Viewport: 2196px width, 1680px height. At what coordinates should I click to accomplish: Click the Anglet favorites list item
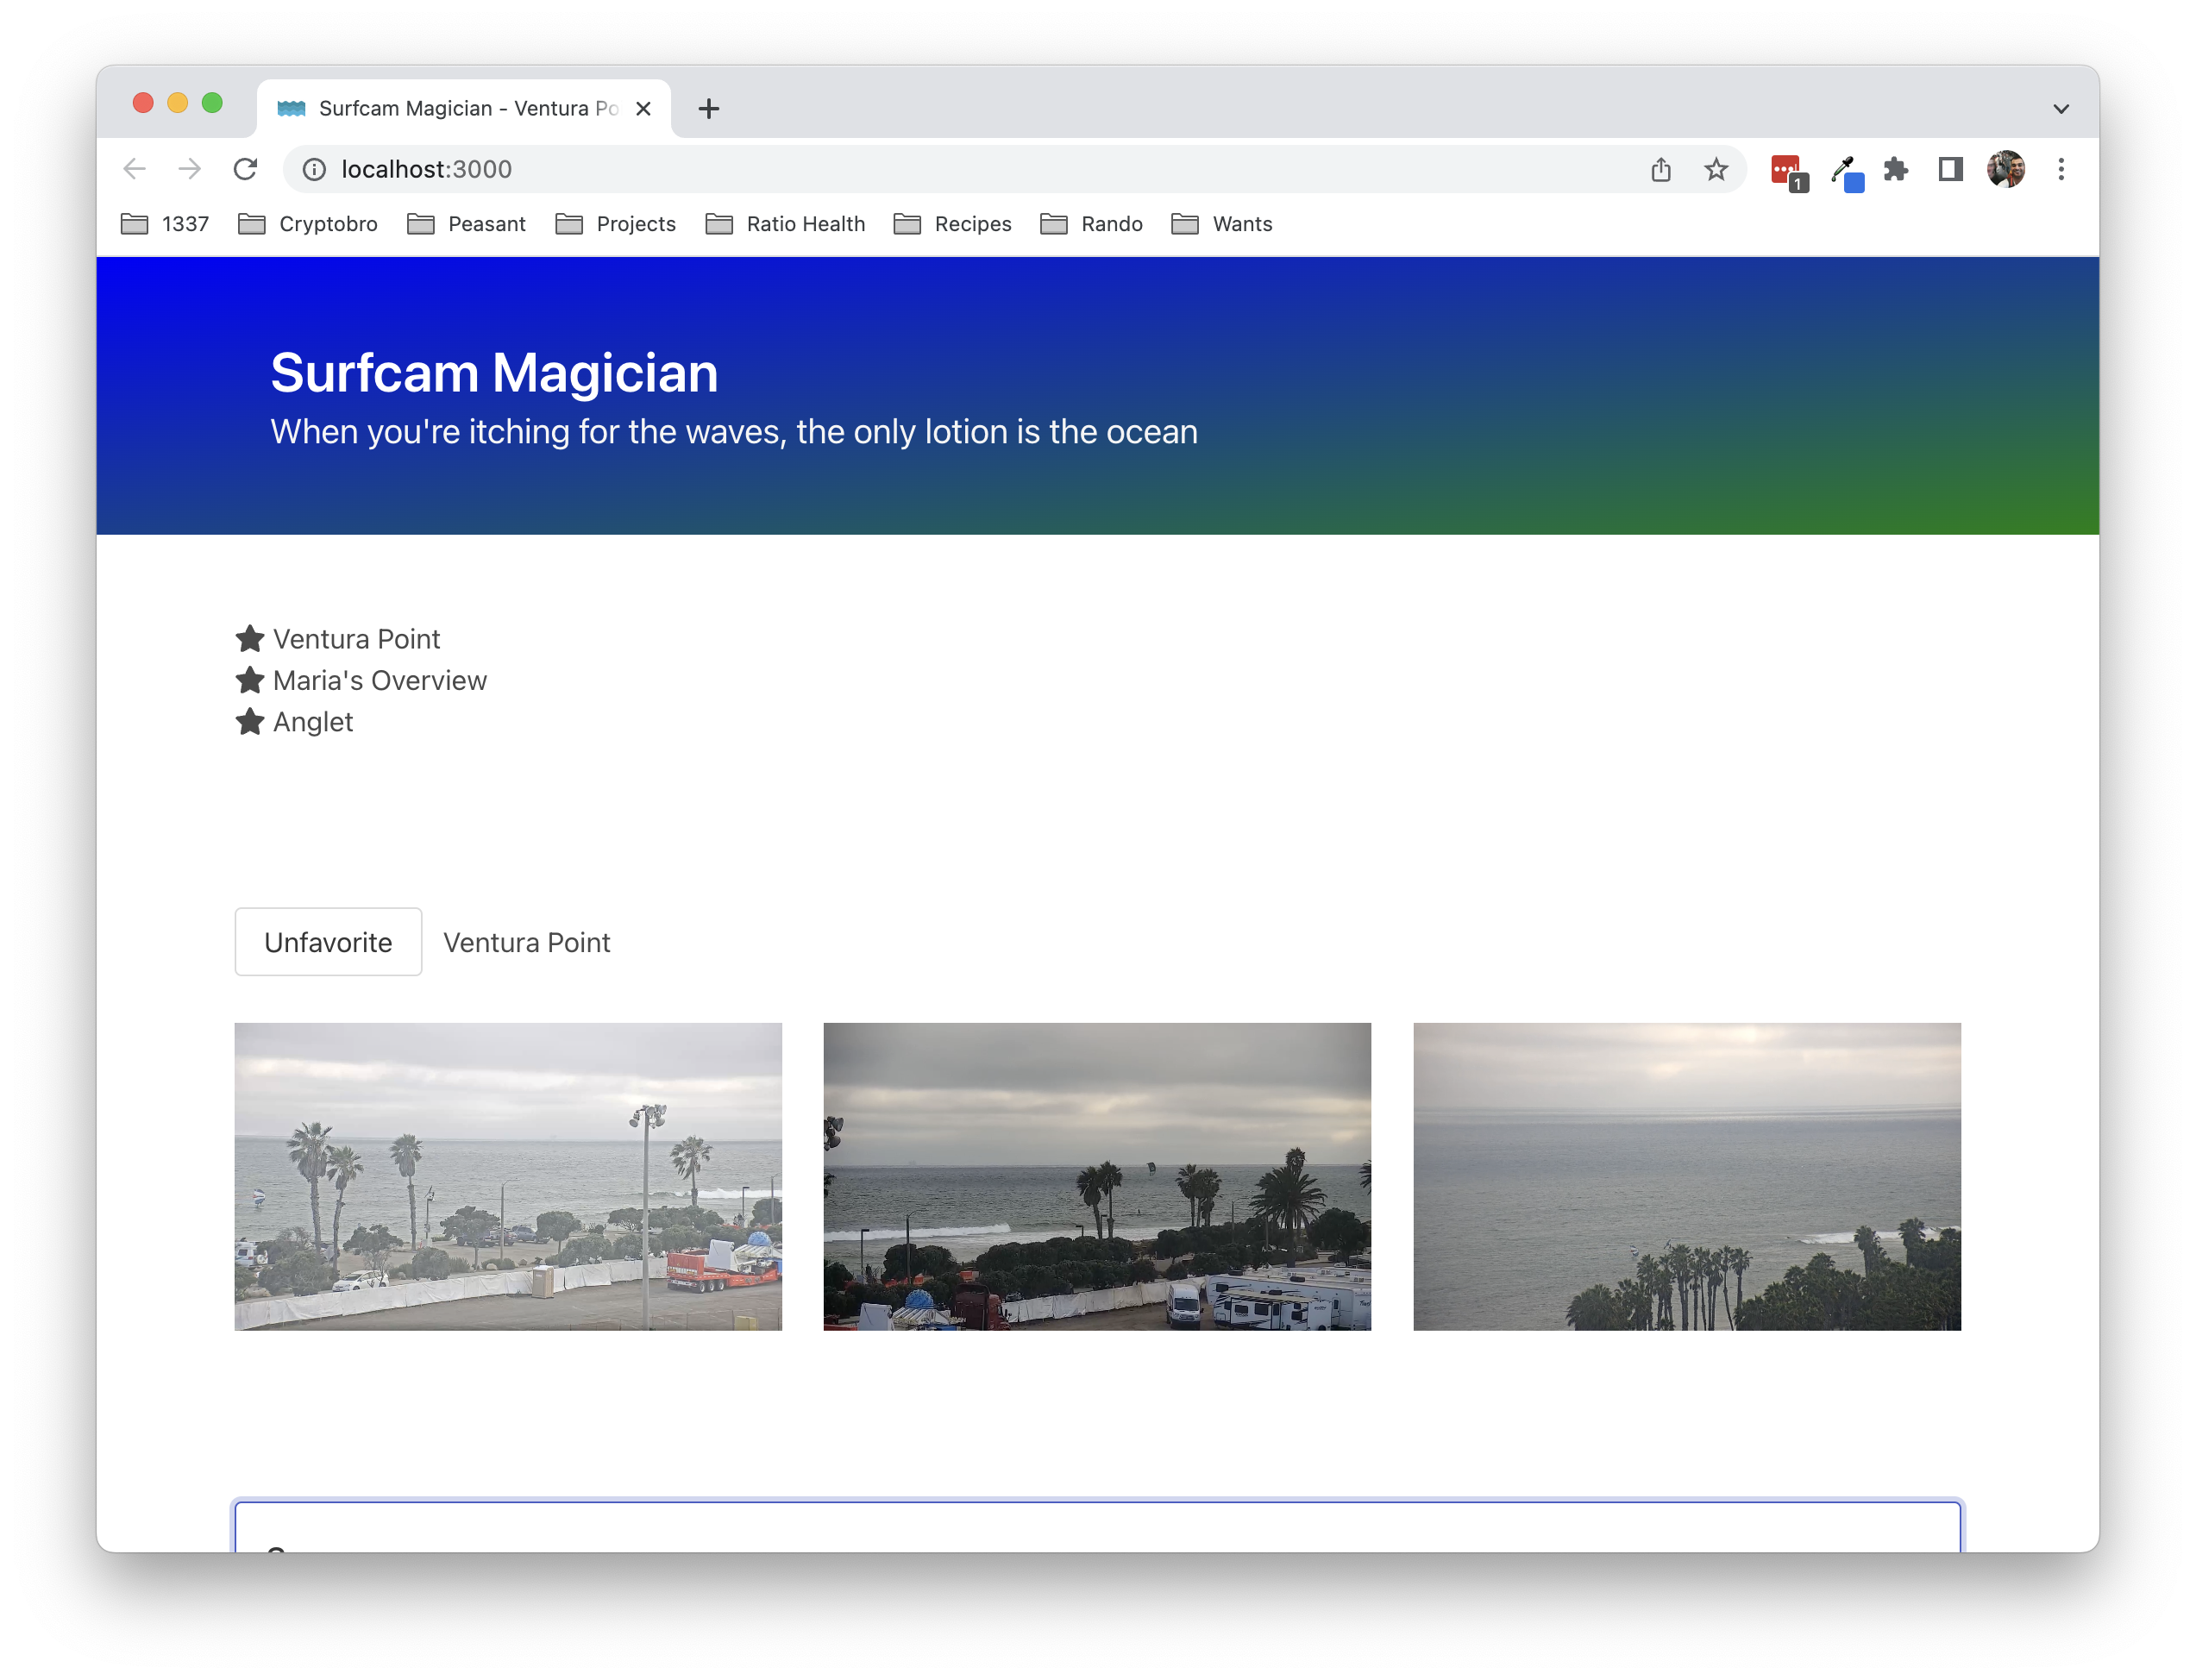point(312,722)
